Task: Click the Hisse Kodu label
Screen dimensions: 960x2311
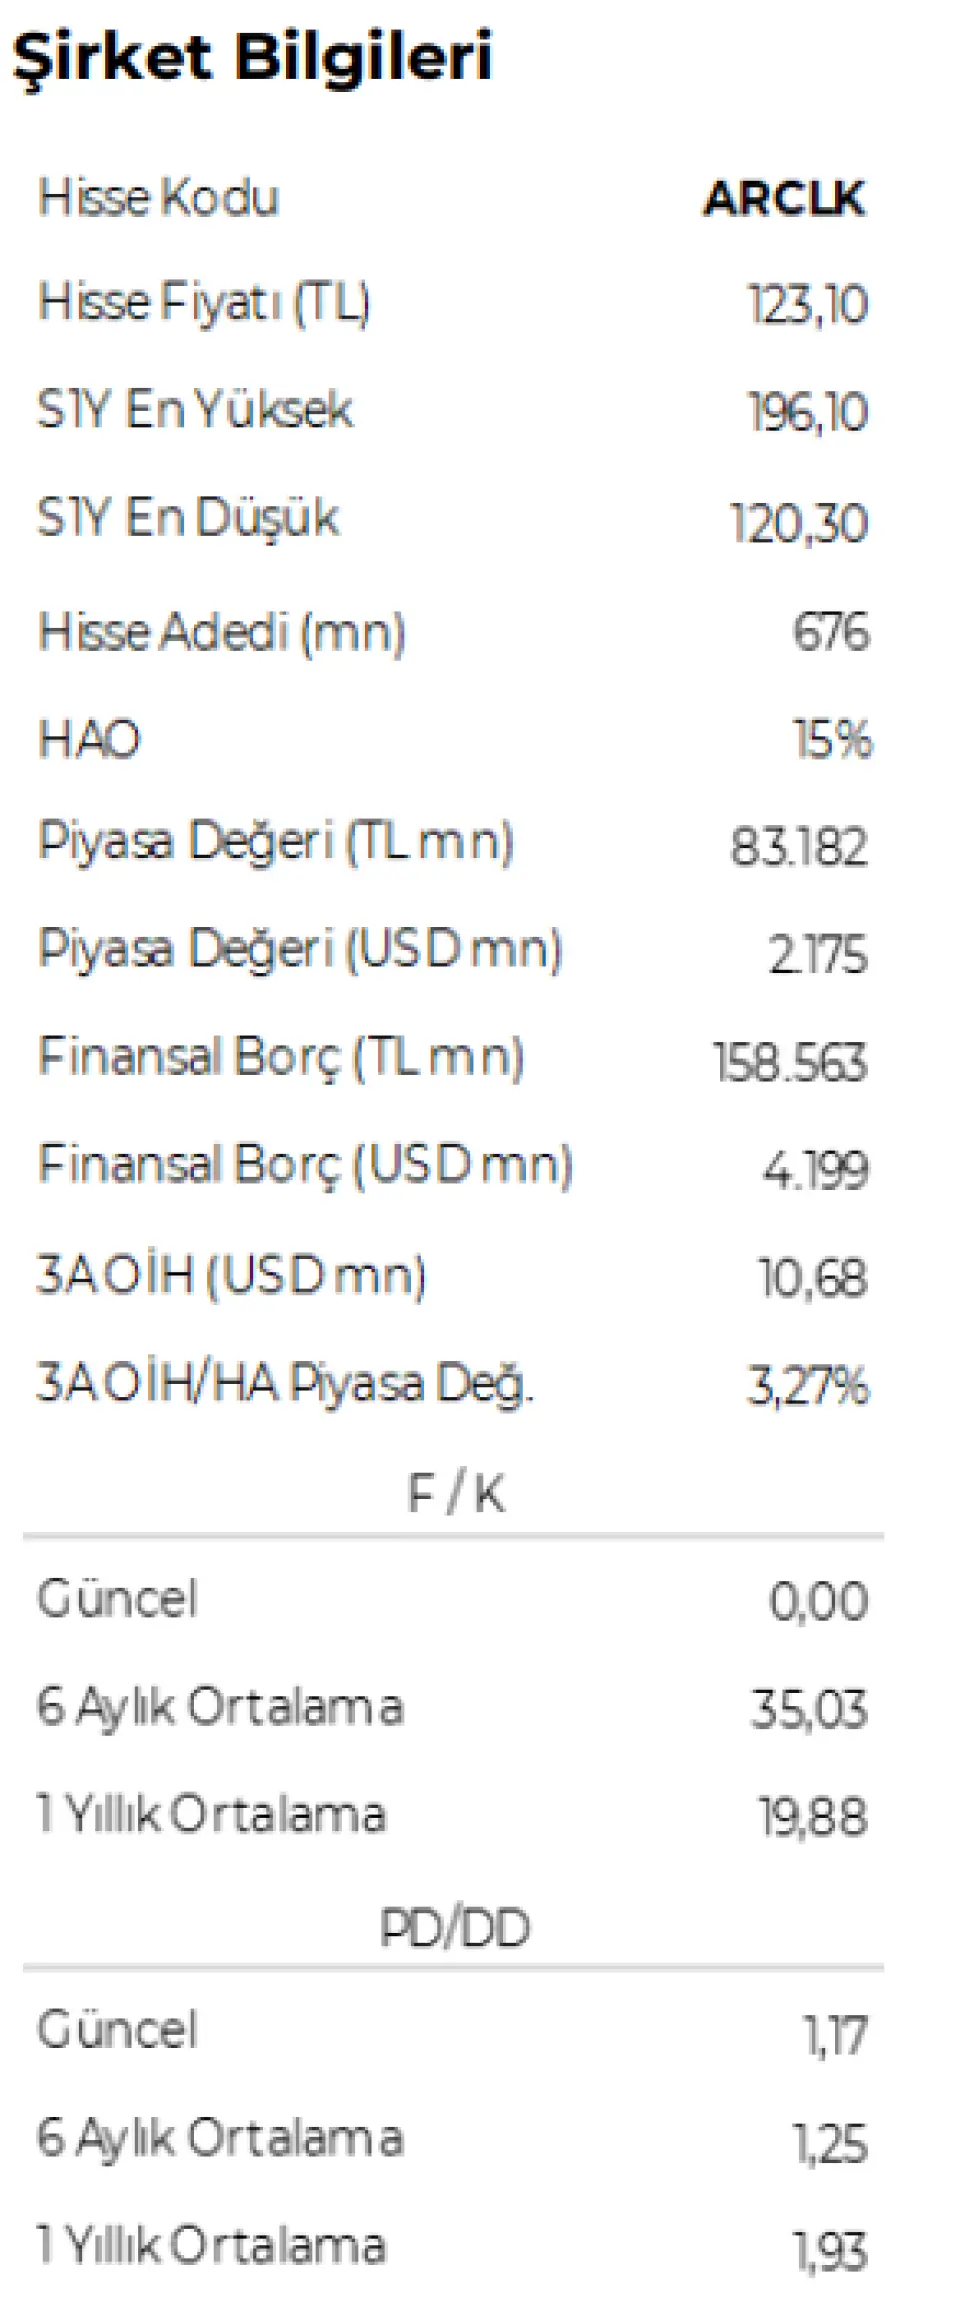Action: 158,197
